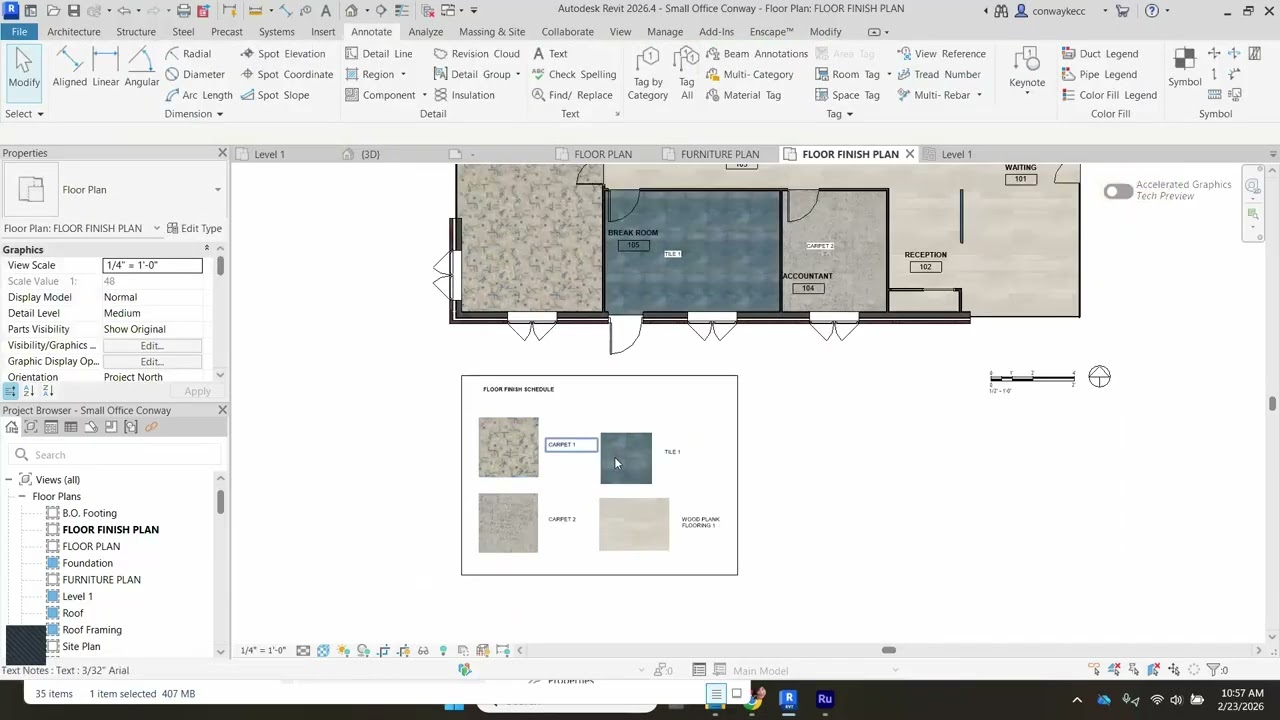Image resolution: width=1280 pixels, height=720 pixels.
Task: Select the Material Tag tool
Action: coord(743,95)
